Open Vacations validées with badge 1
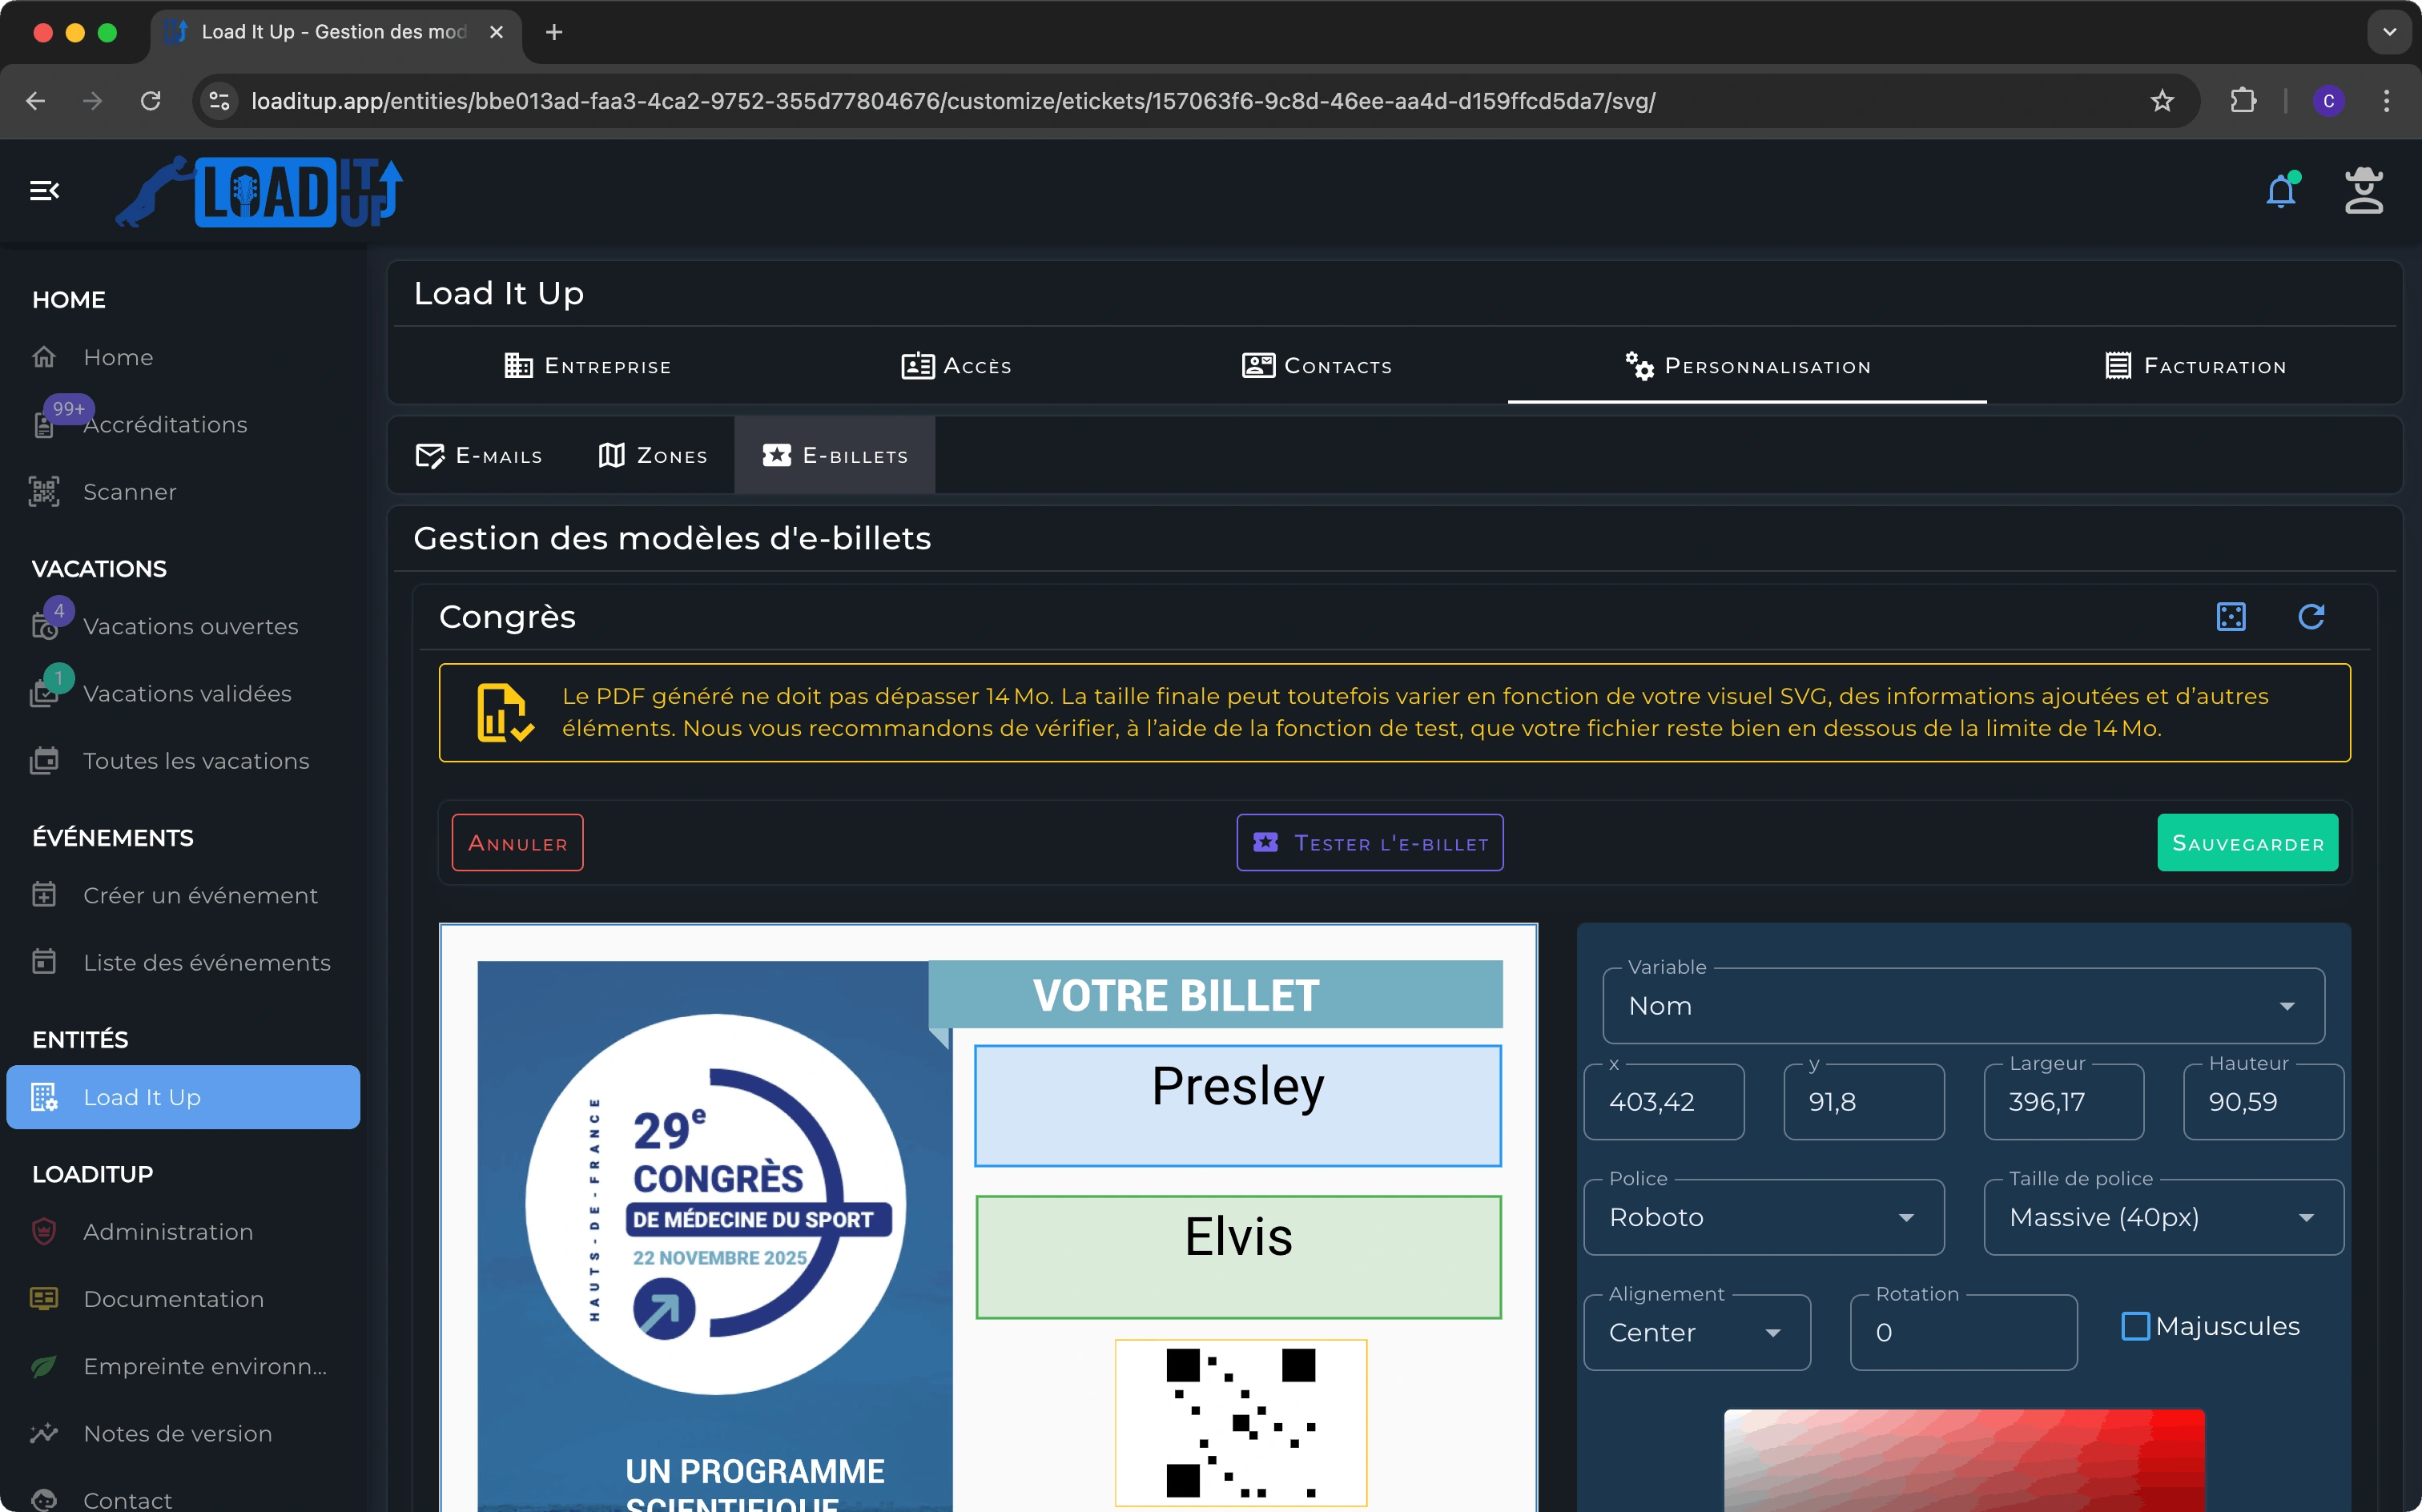Viewport: 2422px width, 1512px height. 187,693
